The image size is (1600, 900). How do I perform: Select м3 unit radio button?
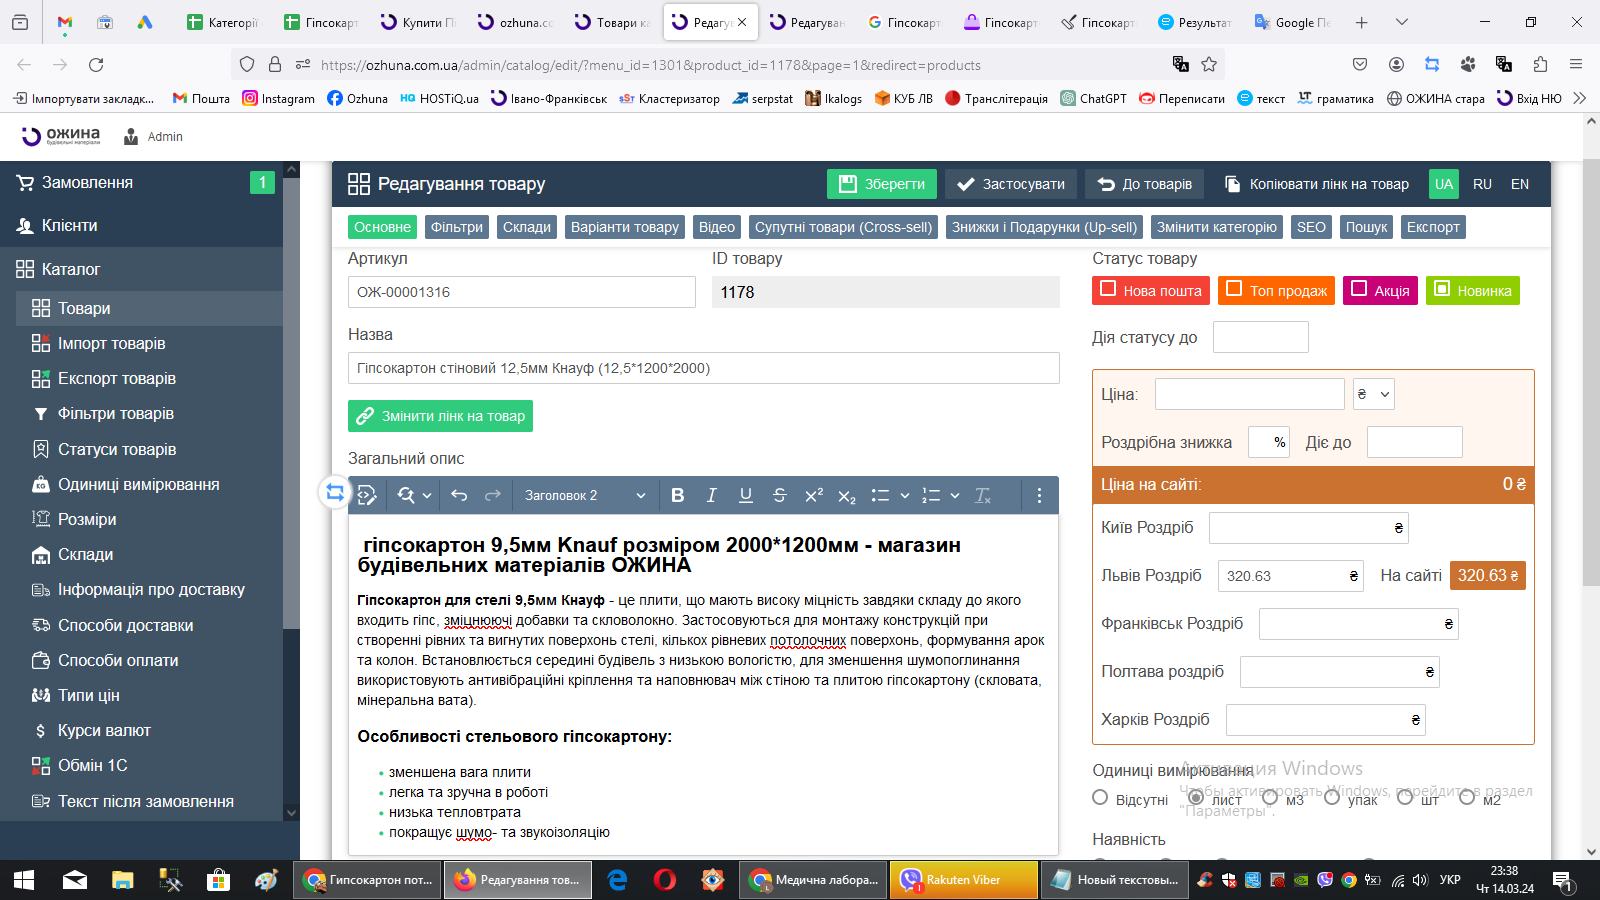tap(1270, 798)
